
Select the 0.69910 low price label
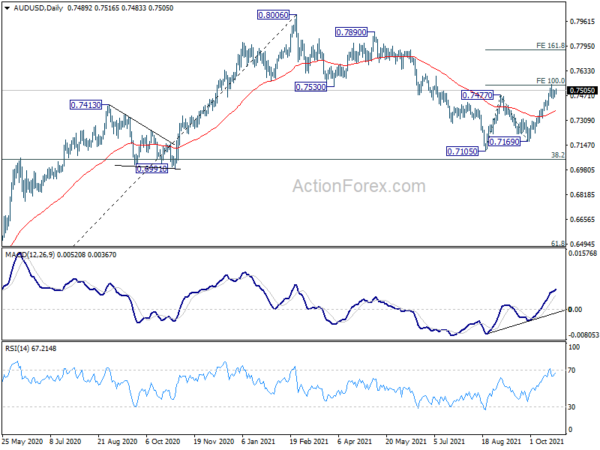(152, 169)
